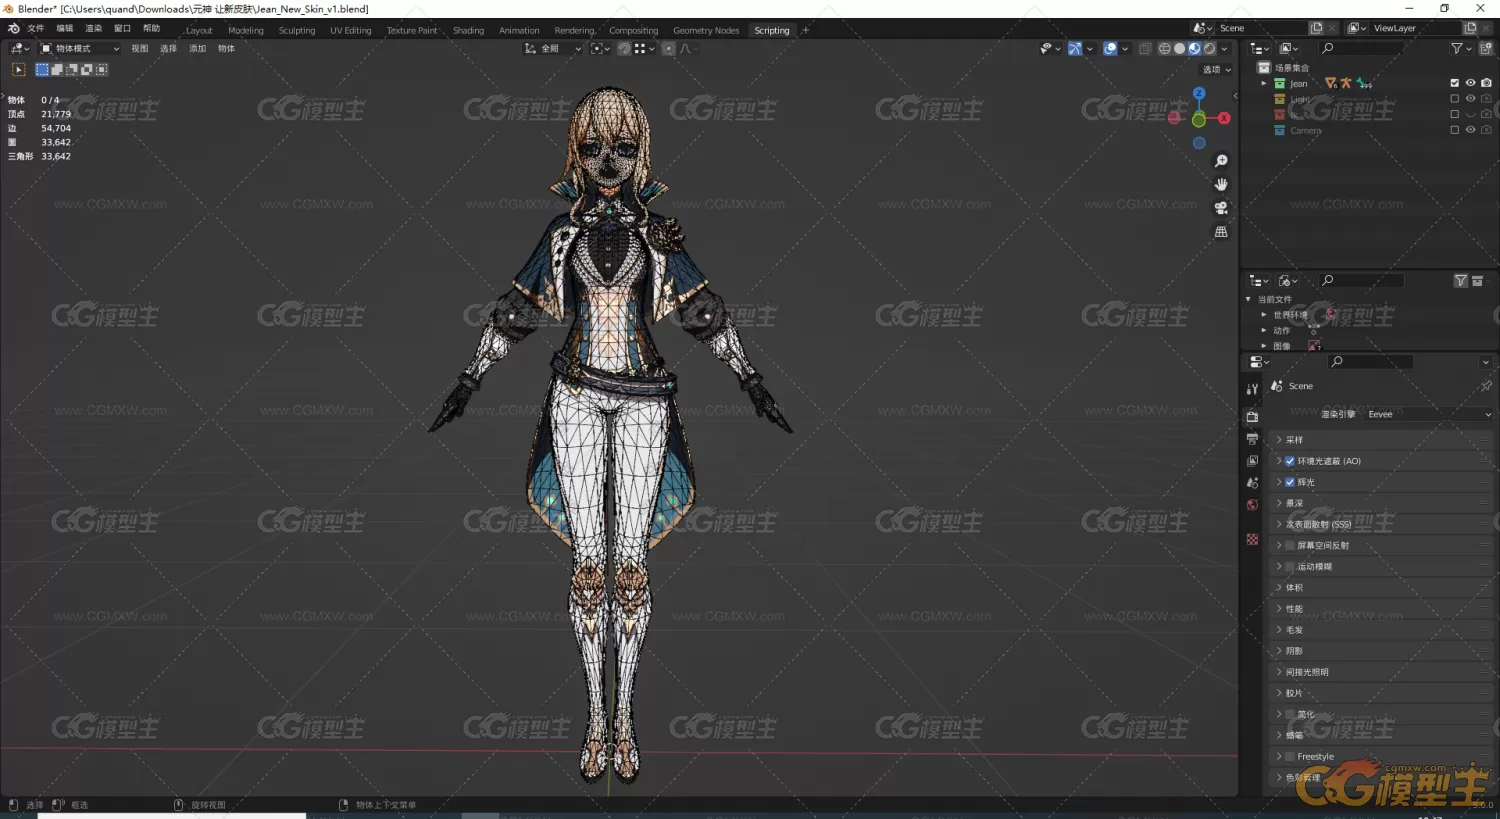Open the Scene properties tab icon
This screenshot has width=1500, height=819.
coord(1252,483)
